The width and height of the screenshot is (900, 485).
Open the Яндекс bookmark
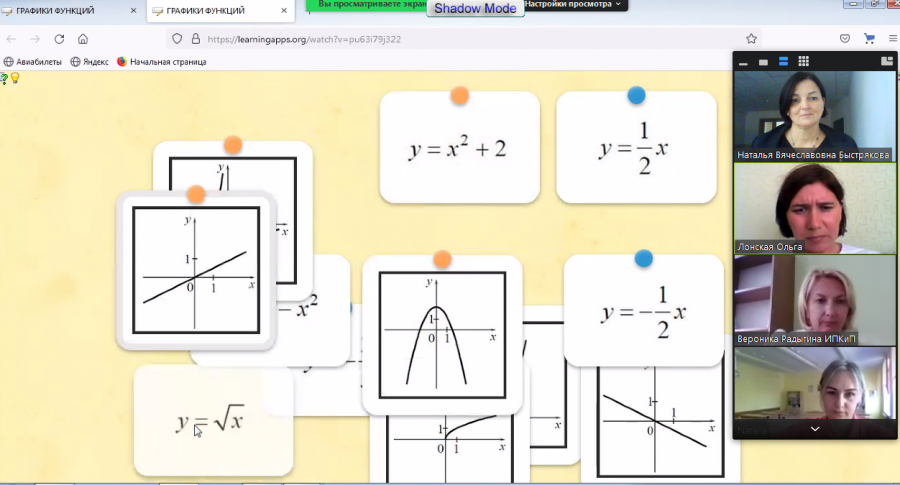[90, 62]
